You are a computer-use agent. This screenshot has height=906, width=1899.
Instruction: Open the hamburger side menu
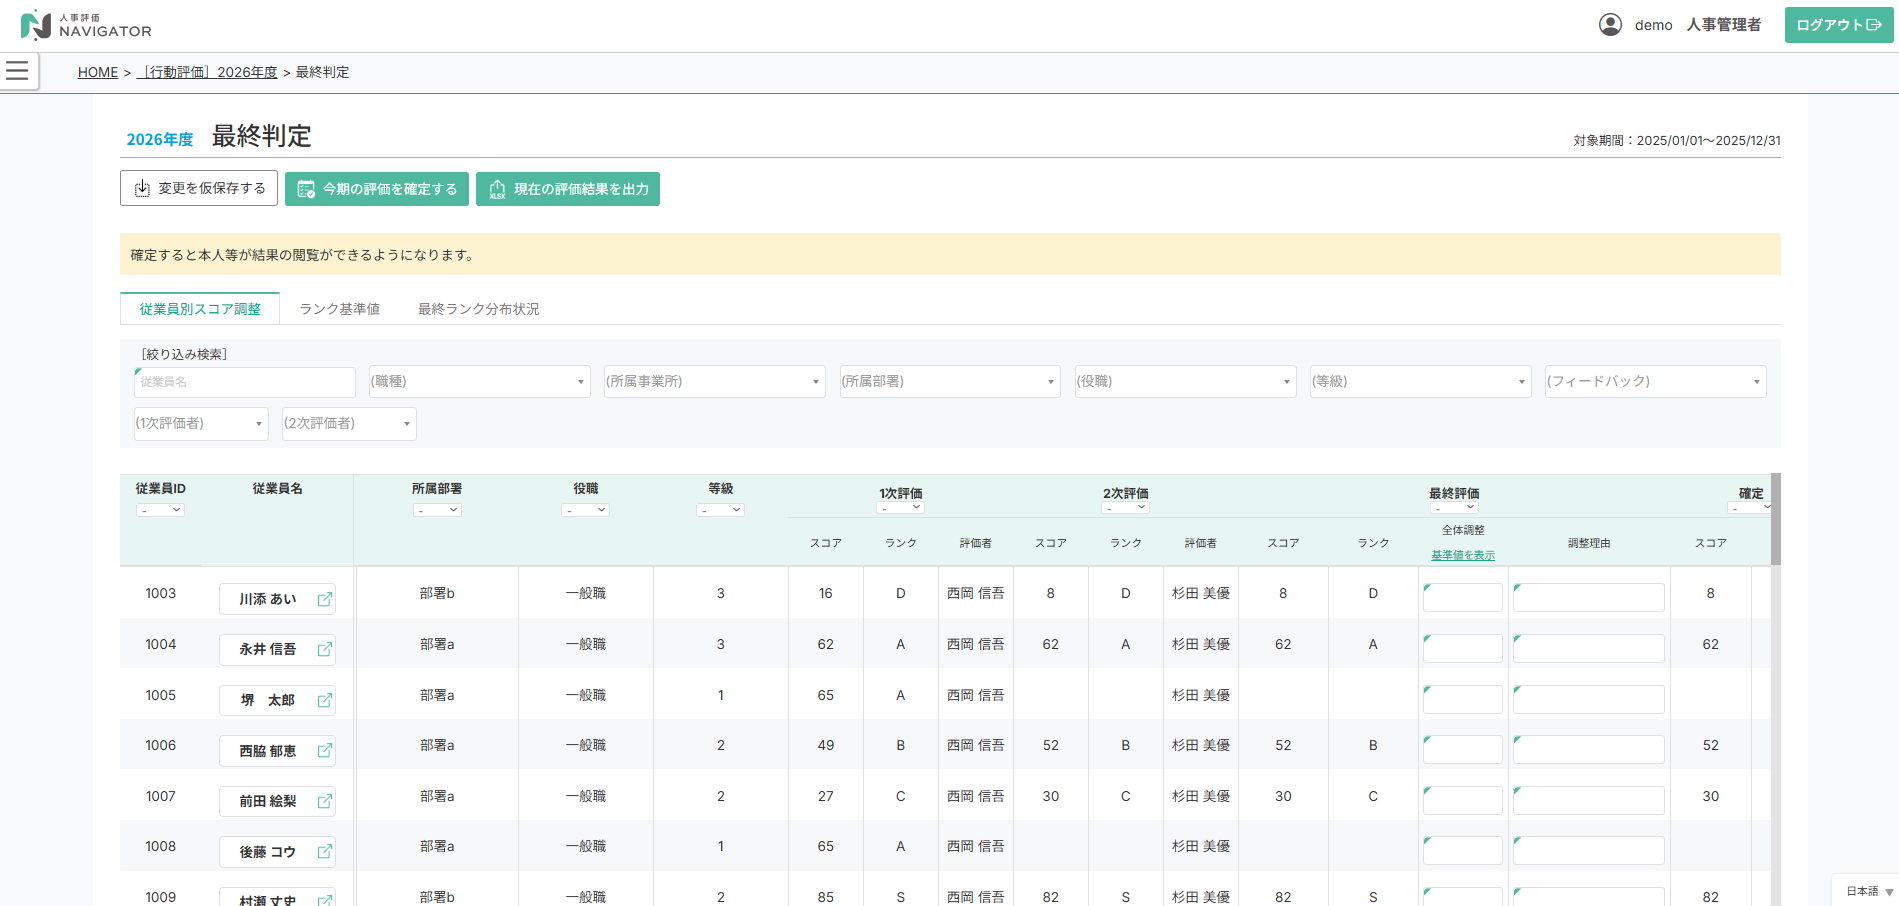18,71
